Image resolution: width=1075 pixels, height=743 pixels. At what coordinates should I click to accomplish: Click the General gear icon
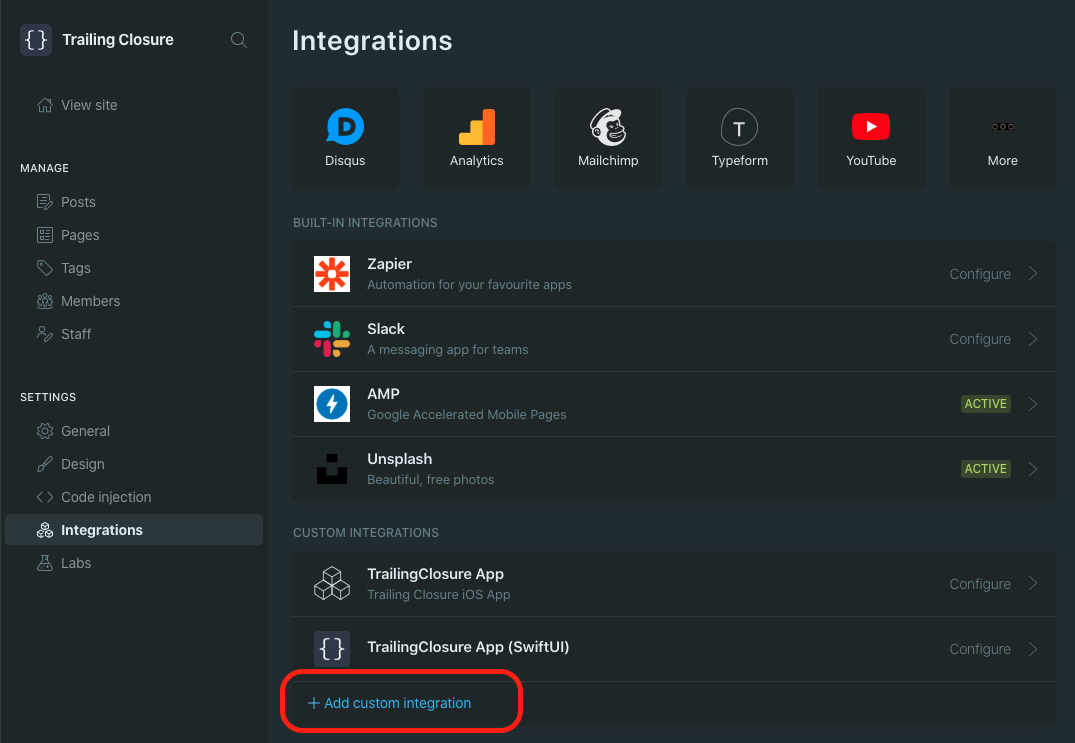[x=45, y=431]
